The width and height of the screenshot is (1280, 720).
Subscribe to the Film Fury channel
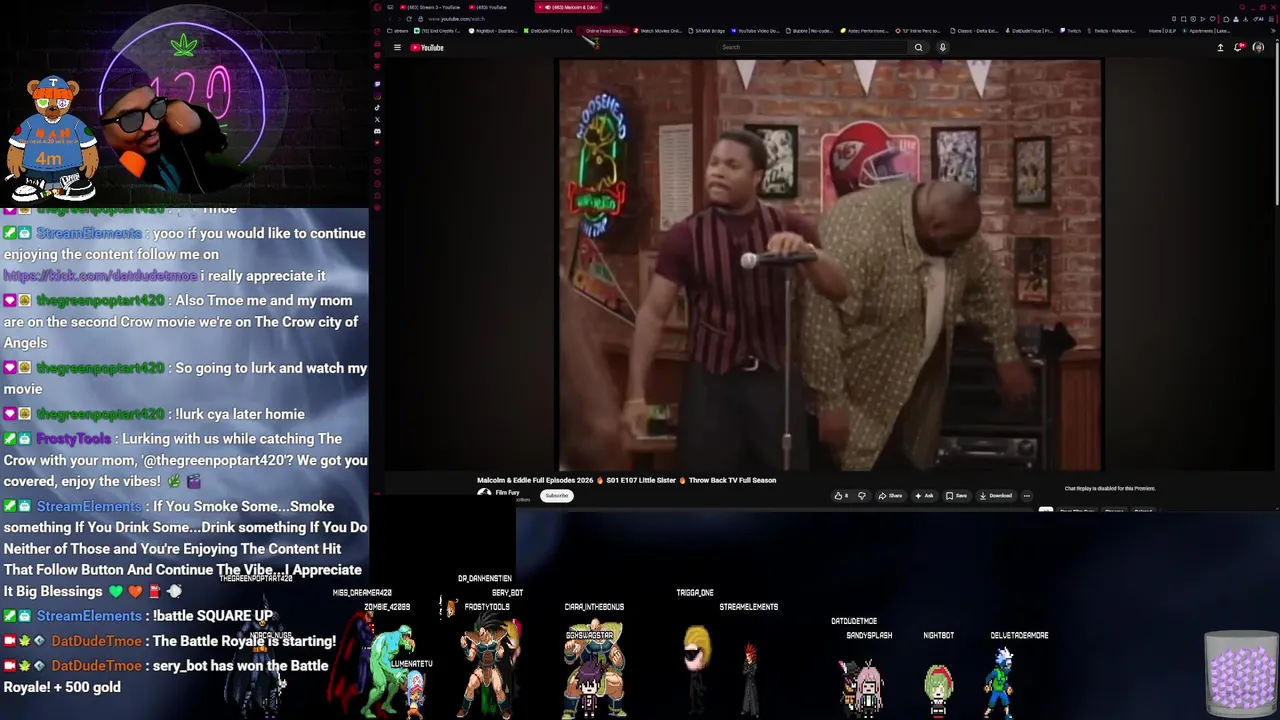(557, 495)
